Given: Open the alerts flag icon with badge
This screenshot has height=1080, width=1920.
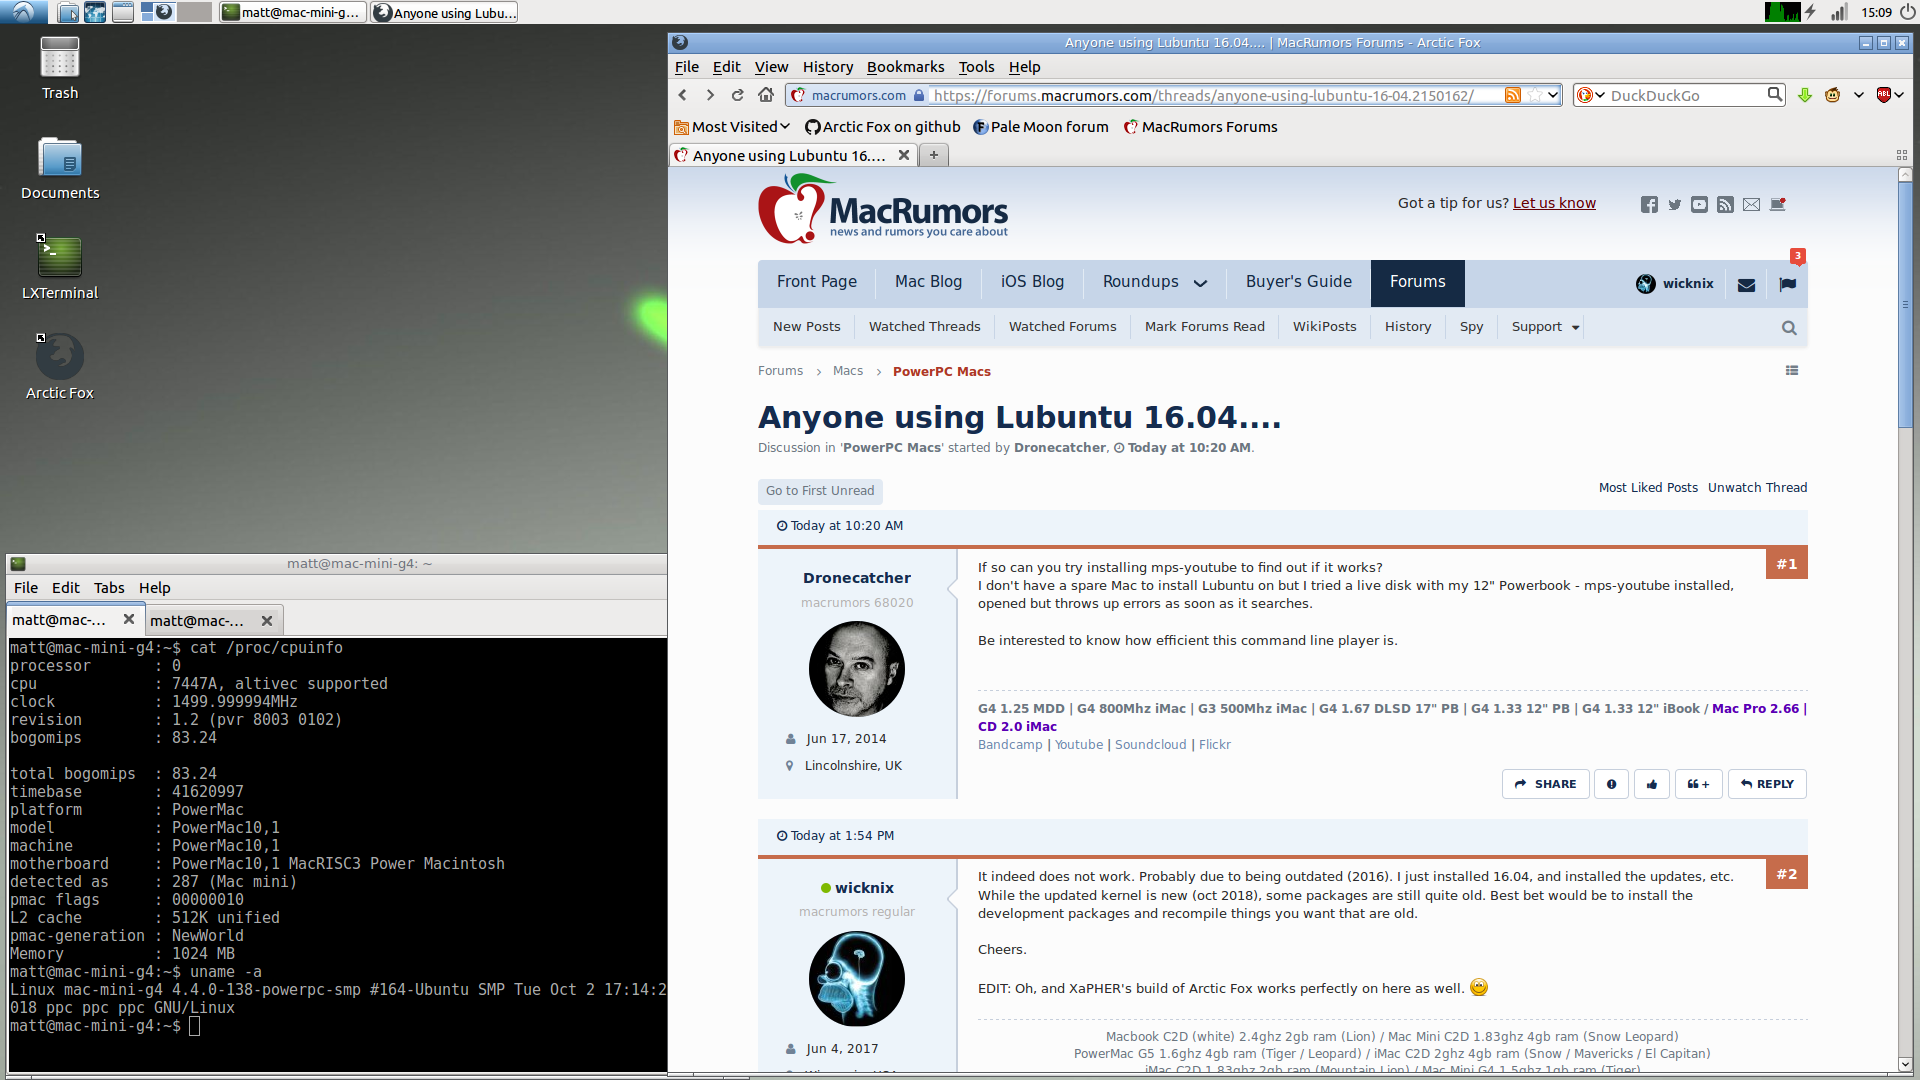Looking at the screenshot, I should click(x=1788, y=284).
